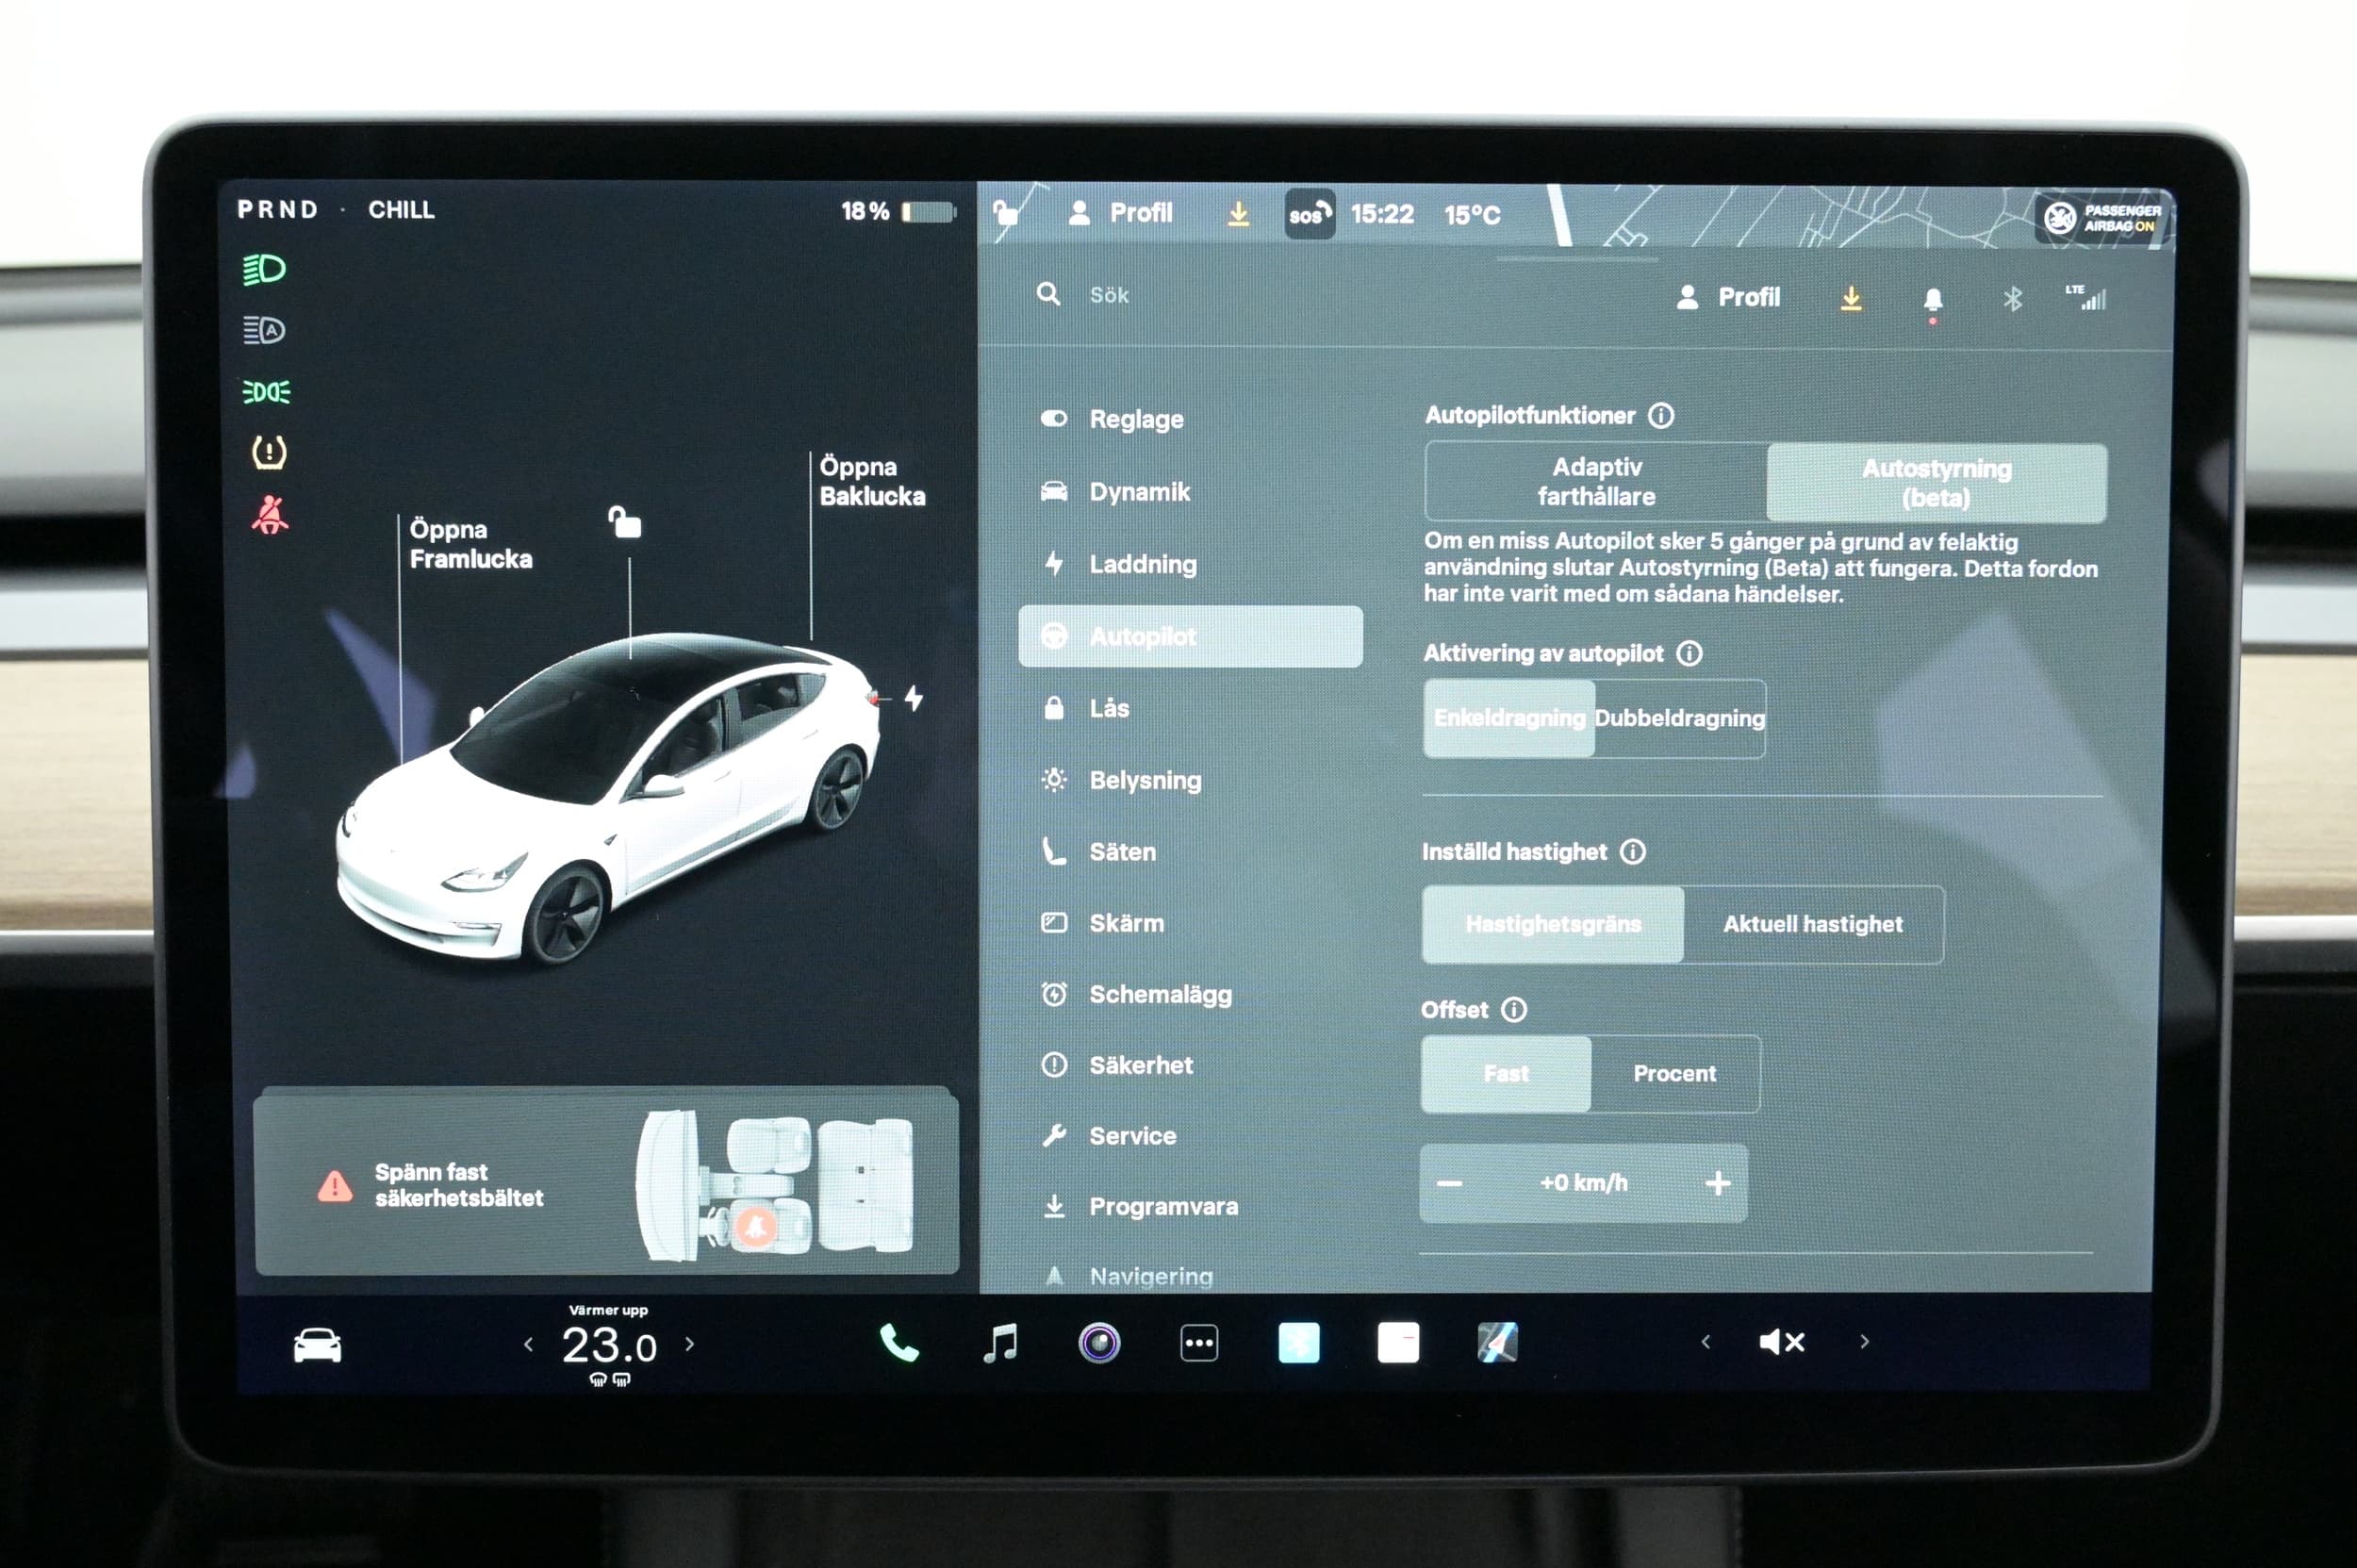Screen dimensions: 2357x1568
Task: Open the music app icon
Action: (1000, 1343)
